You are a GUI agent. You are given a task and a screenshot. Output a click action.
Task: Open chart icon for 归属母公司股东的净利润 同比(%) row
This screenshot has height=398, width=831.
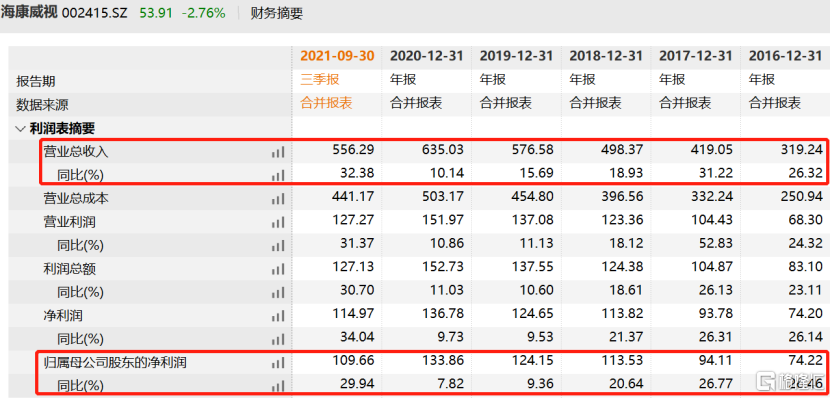coord(278,386)
